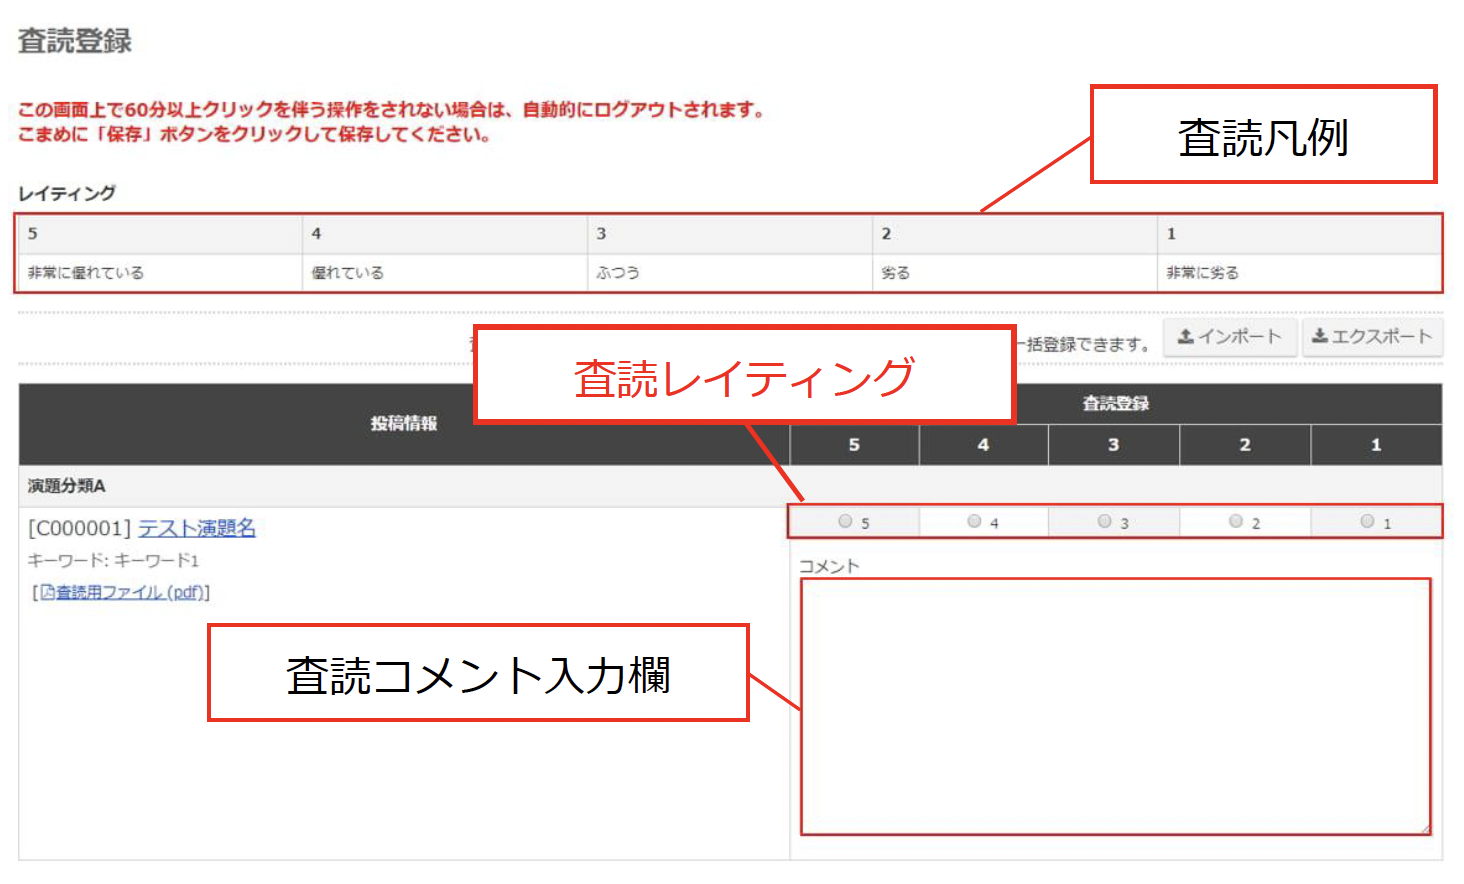Image resolution: width=1464 pixels, height=884 pixels.
Task: Click the 査読登録 dark table header
Action: coord(1115,404)
